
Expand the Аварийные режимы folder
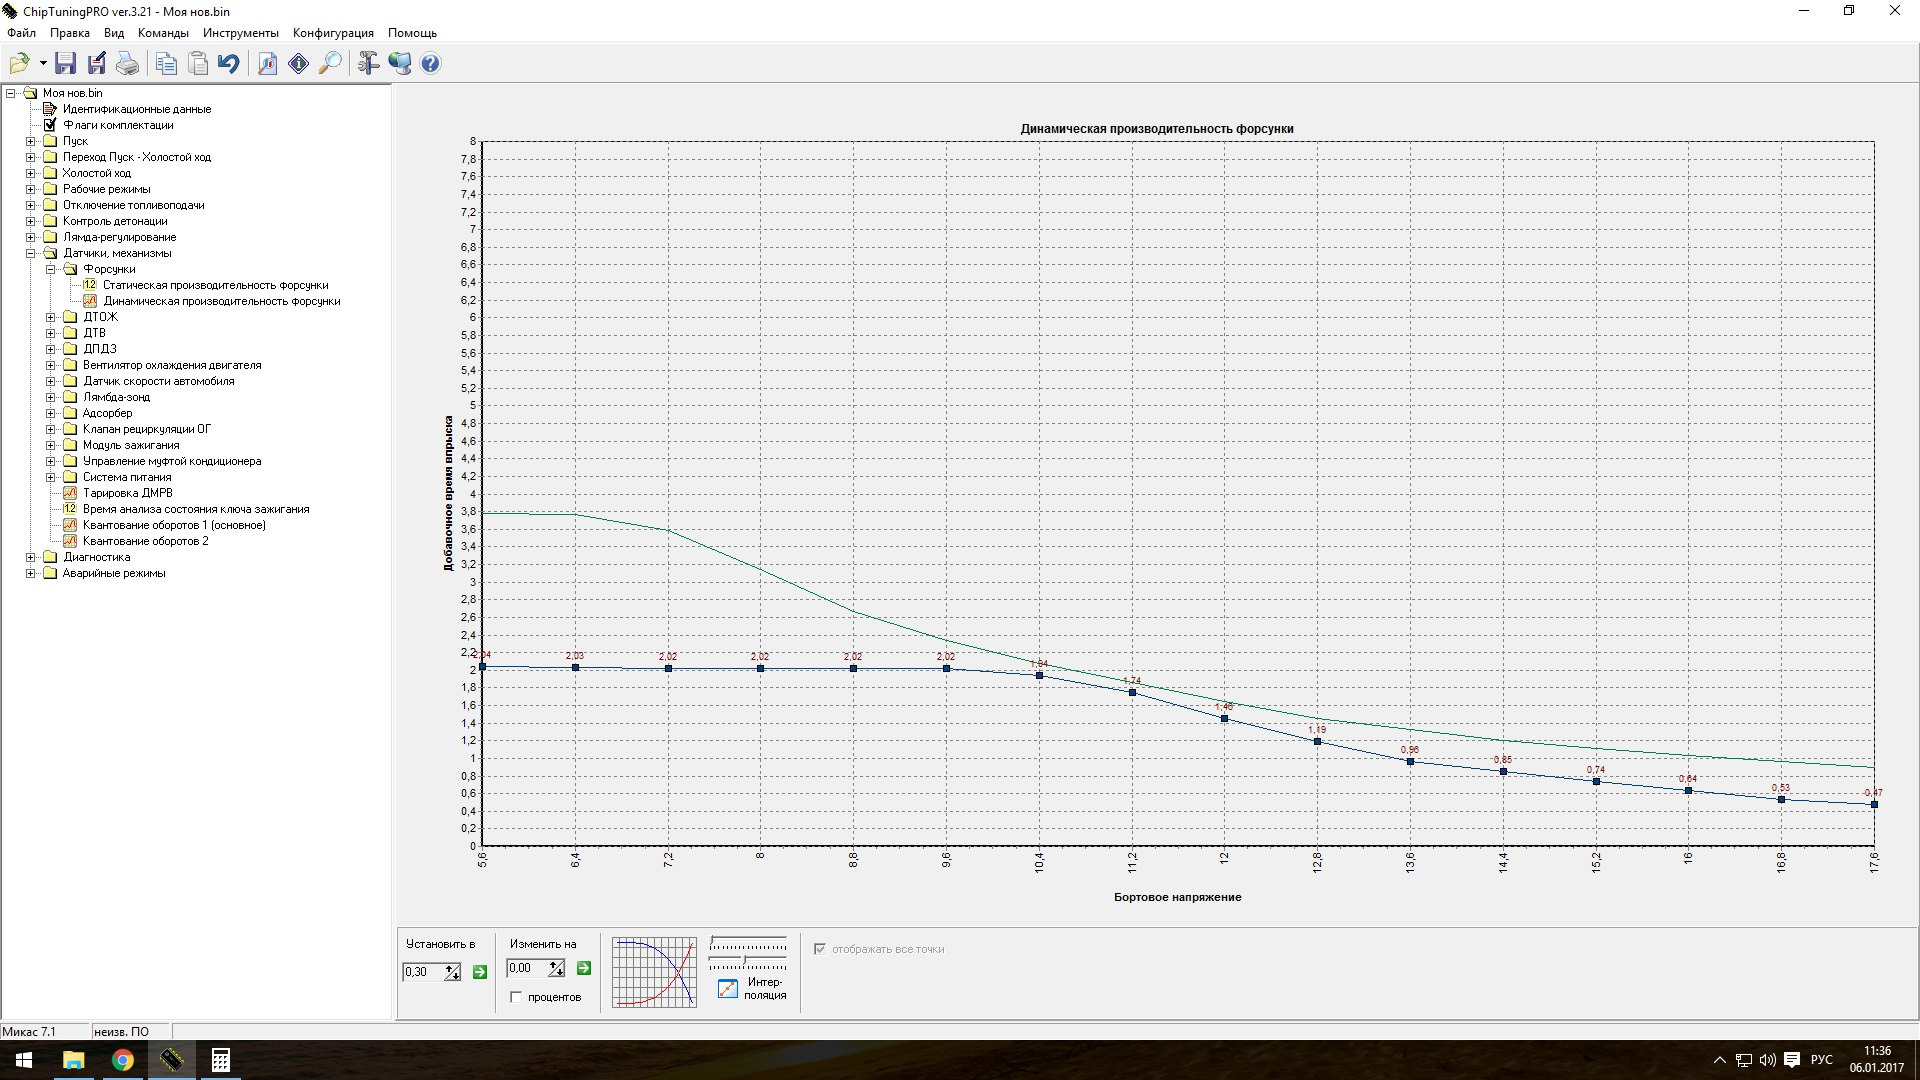pos(31,573)
